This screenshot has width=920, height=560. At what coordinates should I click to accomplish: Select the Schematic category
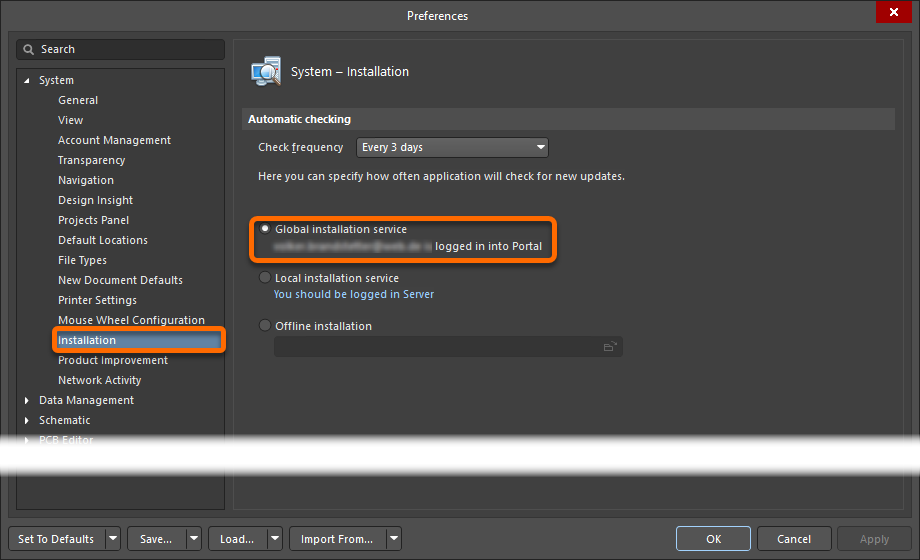65,420
